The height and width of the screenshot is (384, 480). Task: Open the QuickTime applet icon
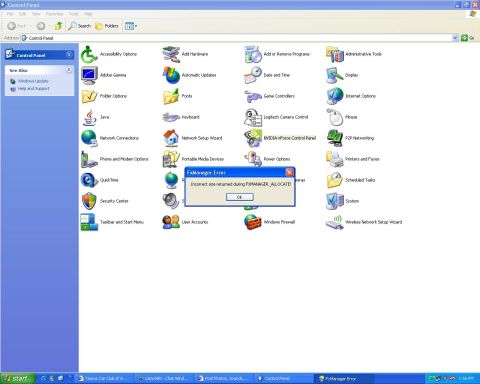point(100,180)
